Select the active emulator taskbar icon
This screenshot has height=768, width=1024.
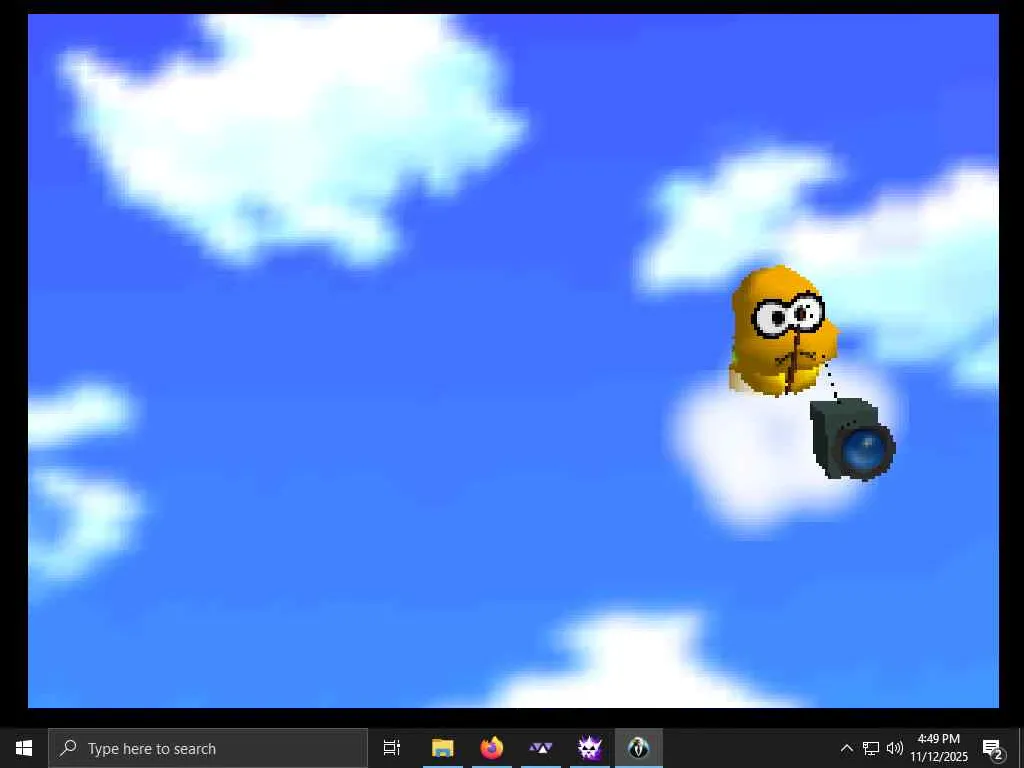[639, 748]
